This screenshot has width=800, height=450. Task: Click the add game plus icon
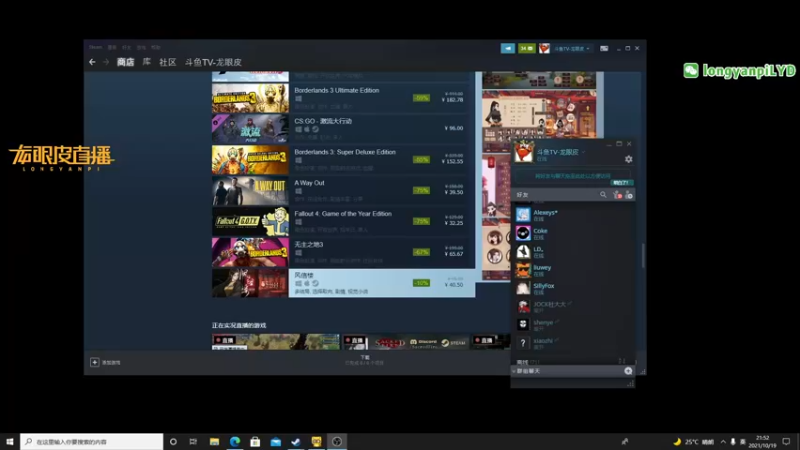[x=94, y=362]
